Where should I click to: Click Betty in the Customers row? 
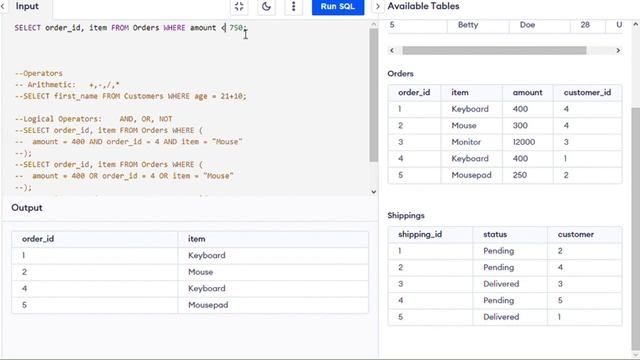pyautogui.click(x=468, y=24)
